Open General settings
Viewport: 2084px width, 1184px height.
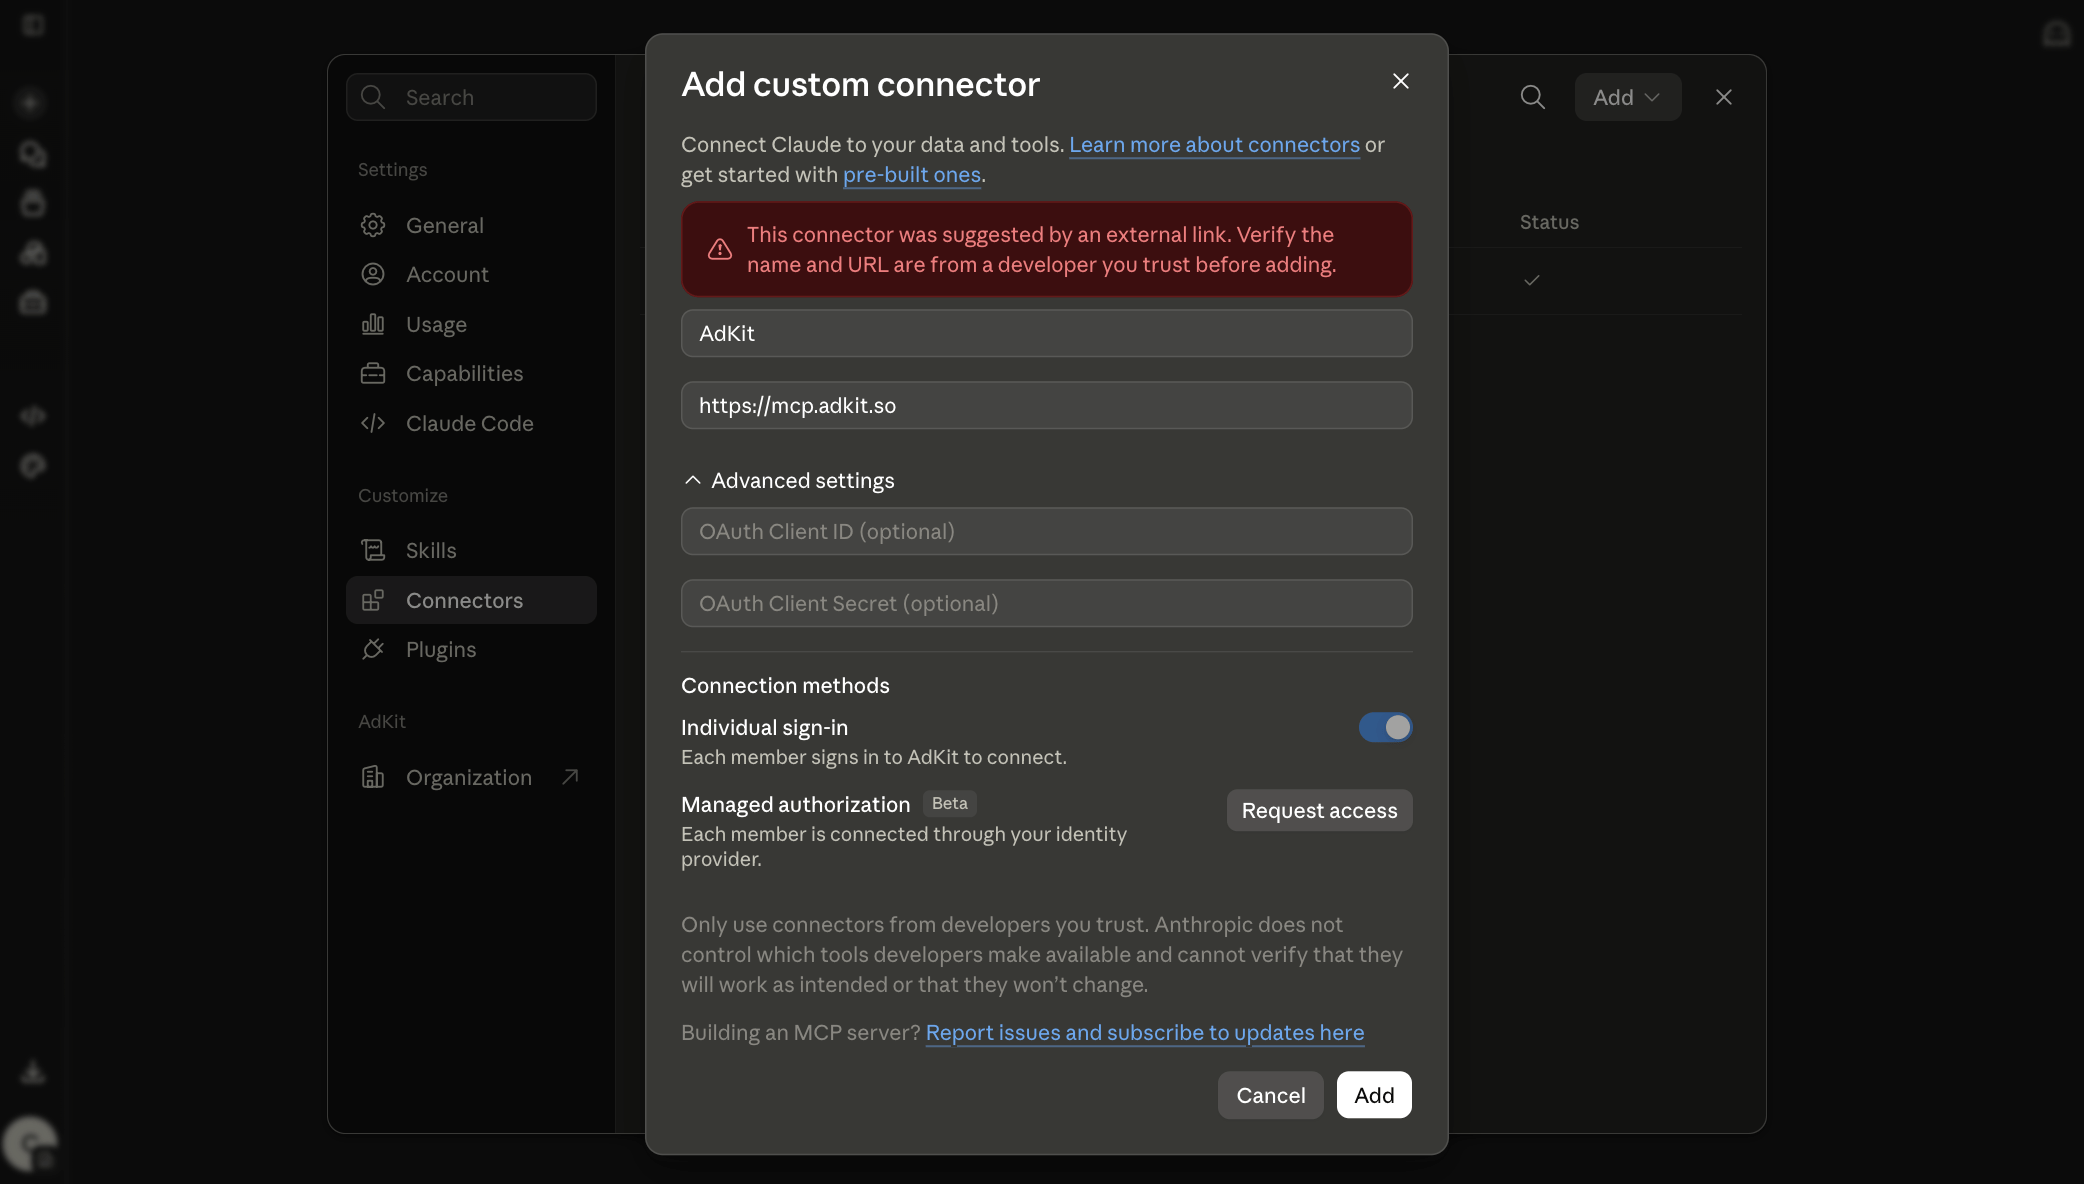471,225
